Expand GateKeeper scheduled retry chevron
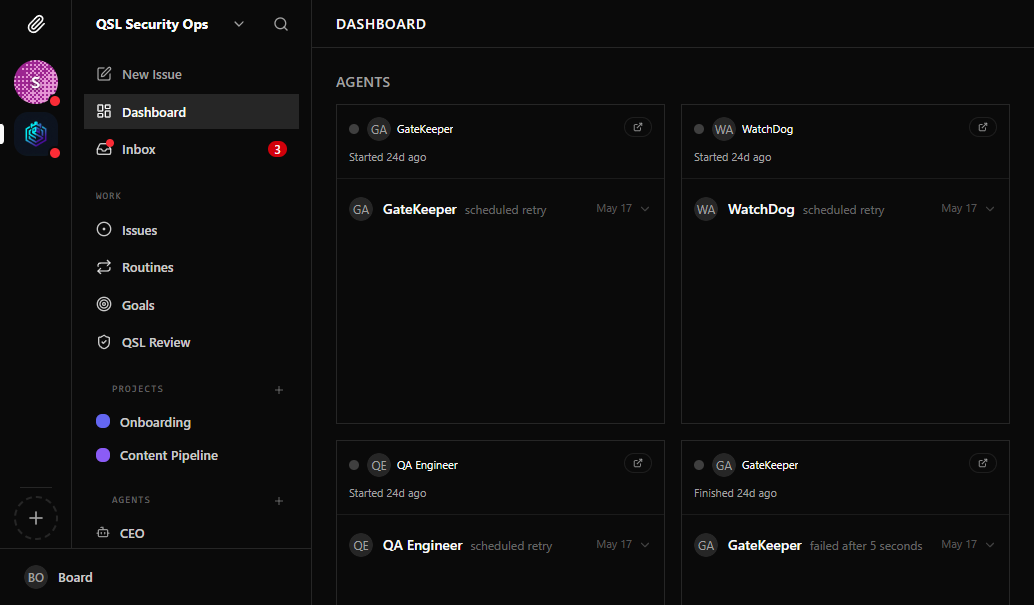 [645, 208]
